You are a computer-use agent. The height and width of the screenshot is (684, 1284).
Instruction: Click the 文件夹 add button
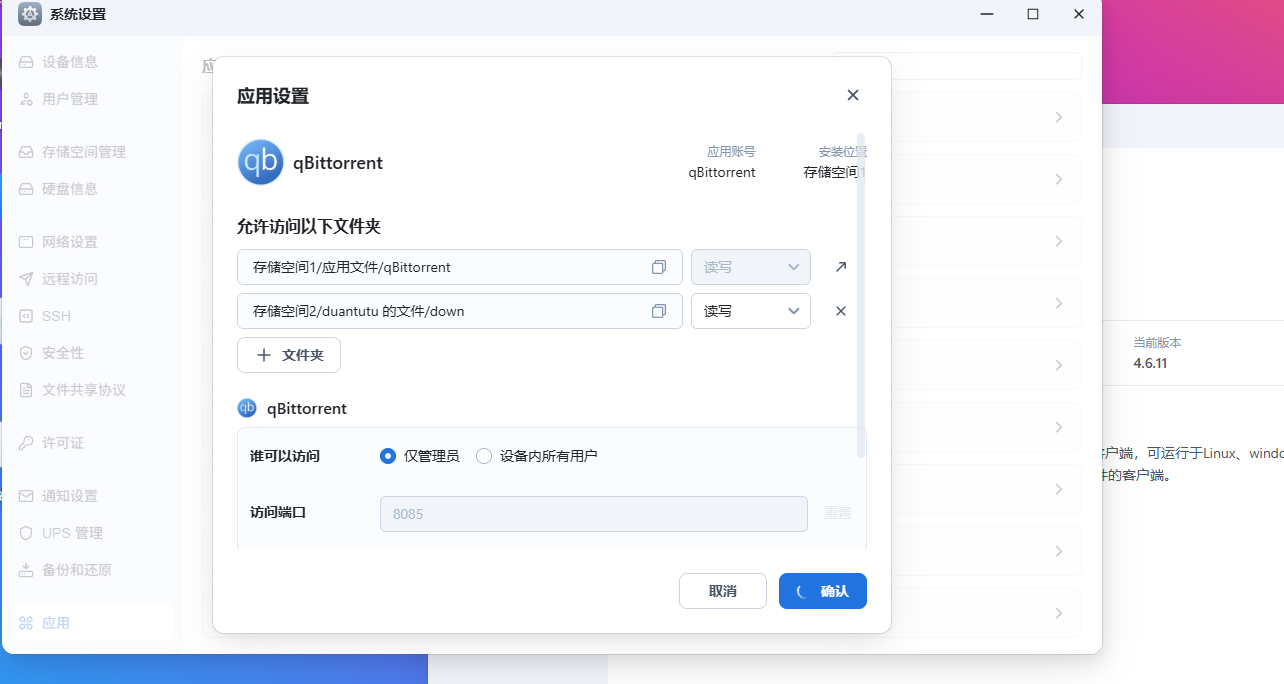coord(289,355)
